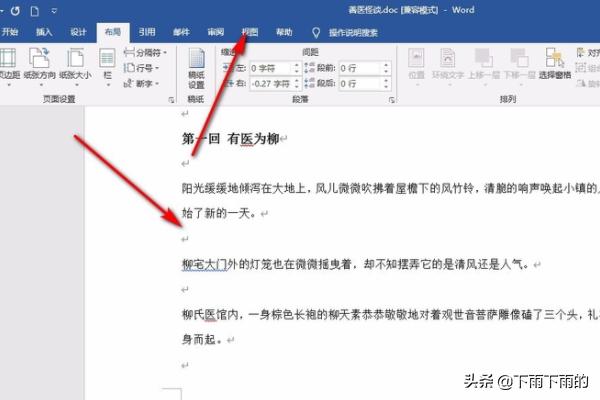Image resolution: width=600 pixels, height=400 pixels.
Task: Switch to the 视图 tab
Action: pos(250,32)
